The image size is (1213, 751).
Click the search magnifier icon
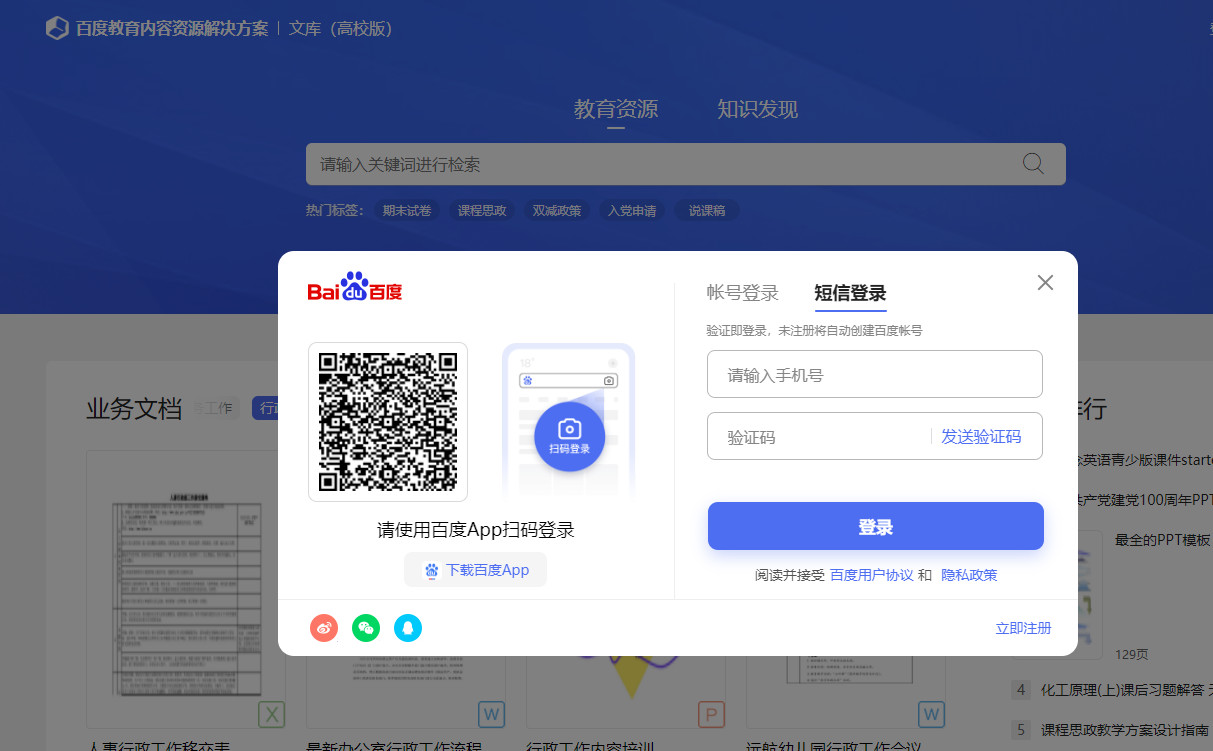pyautogui.click(x=1033, y=164)
